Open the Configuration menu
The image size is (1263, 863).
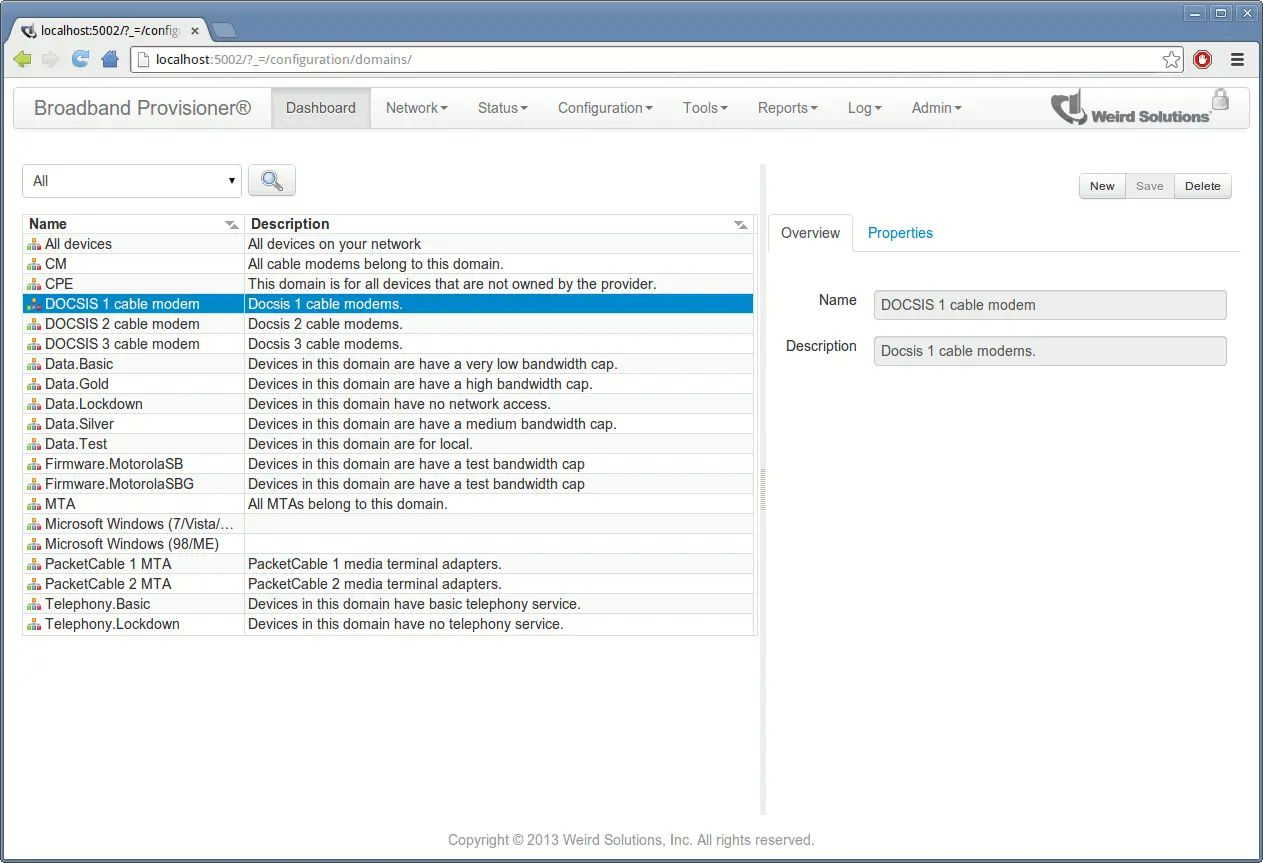pyautogui.click(x=604, y=107)
